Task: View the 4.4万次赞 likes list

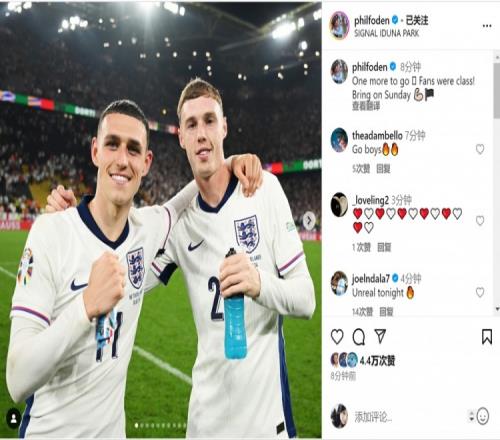Action: point(377,360)
